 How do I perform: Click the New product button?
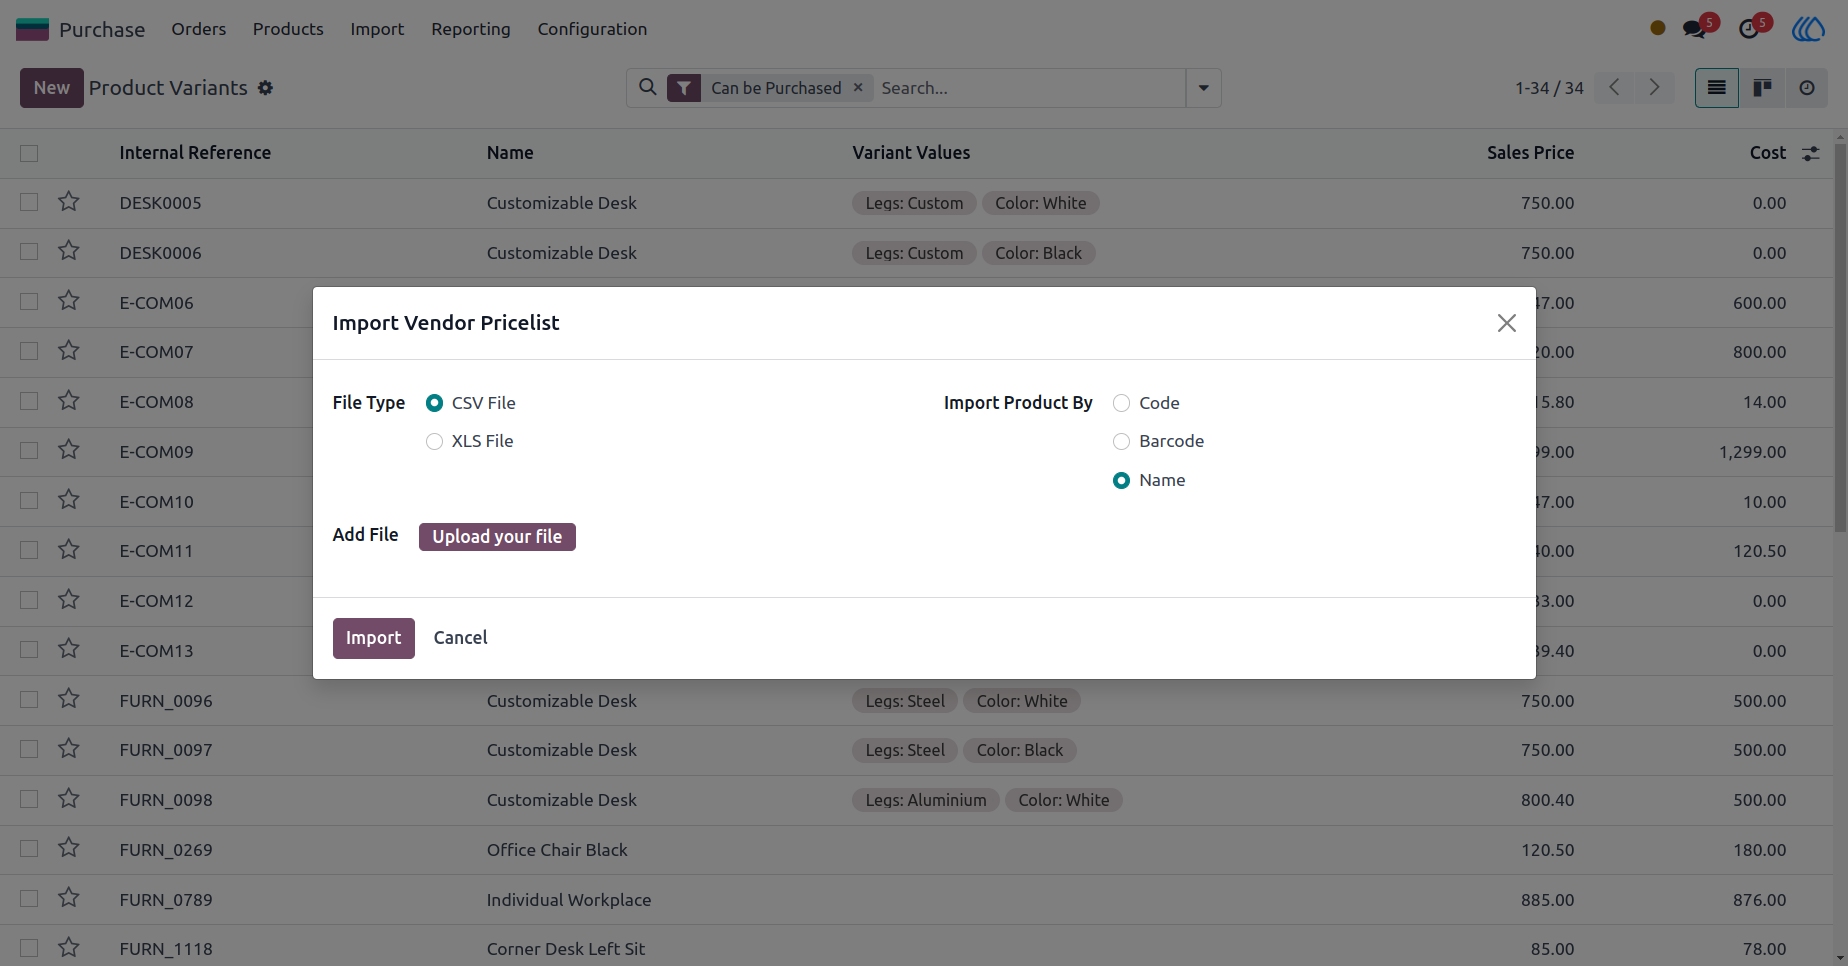[x=52, y=88]
